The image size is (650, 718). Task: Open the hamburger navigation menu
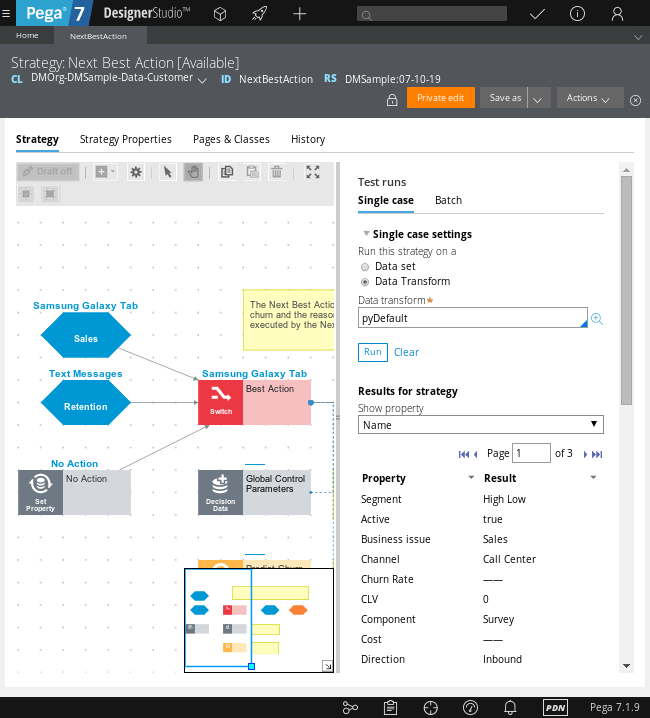click(6, 13)
